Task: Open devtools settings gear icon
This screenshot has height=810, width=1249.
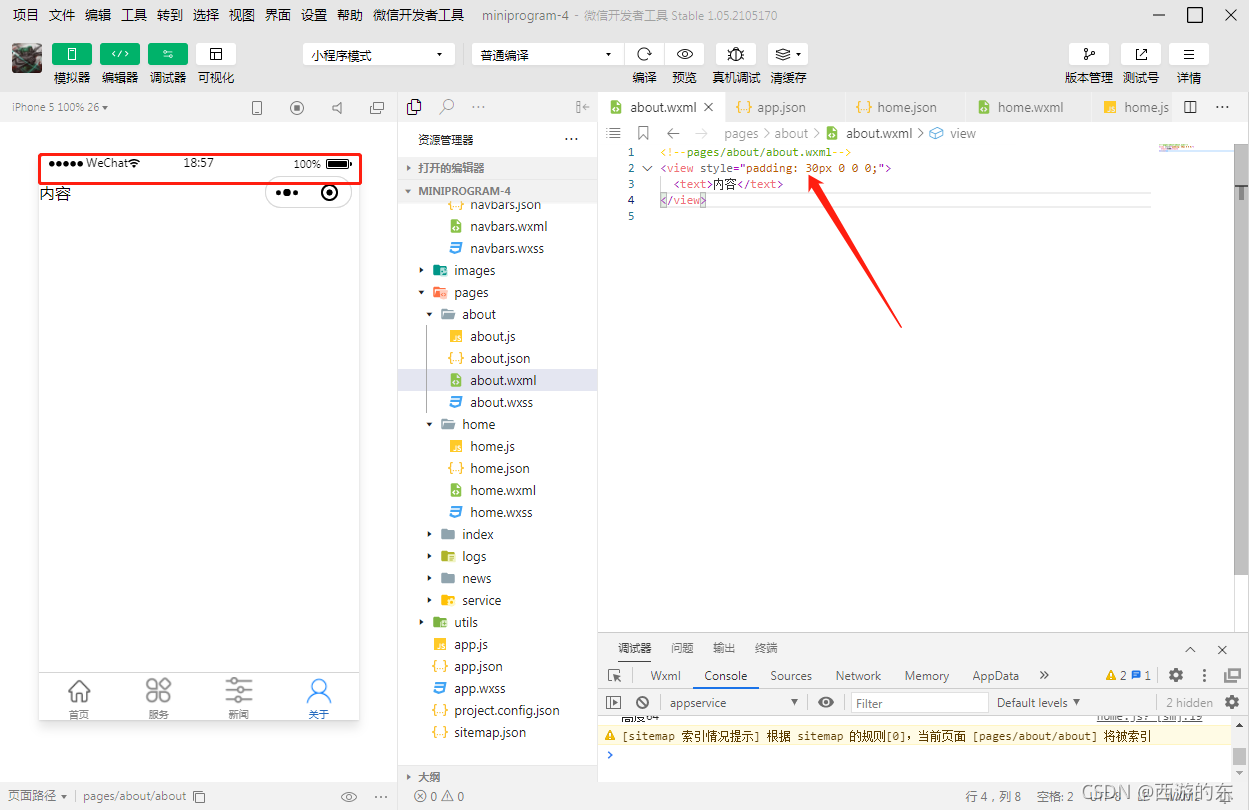Action: [x=1176, y=676]
